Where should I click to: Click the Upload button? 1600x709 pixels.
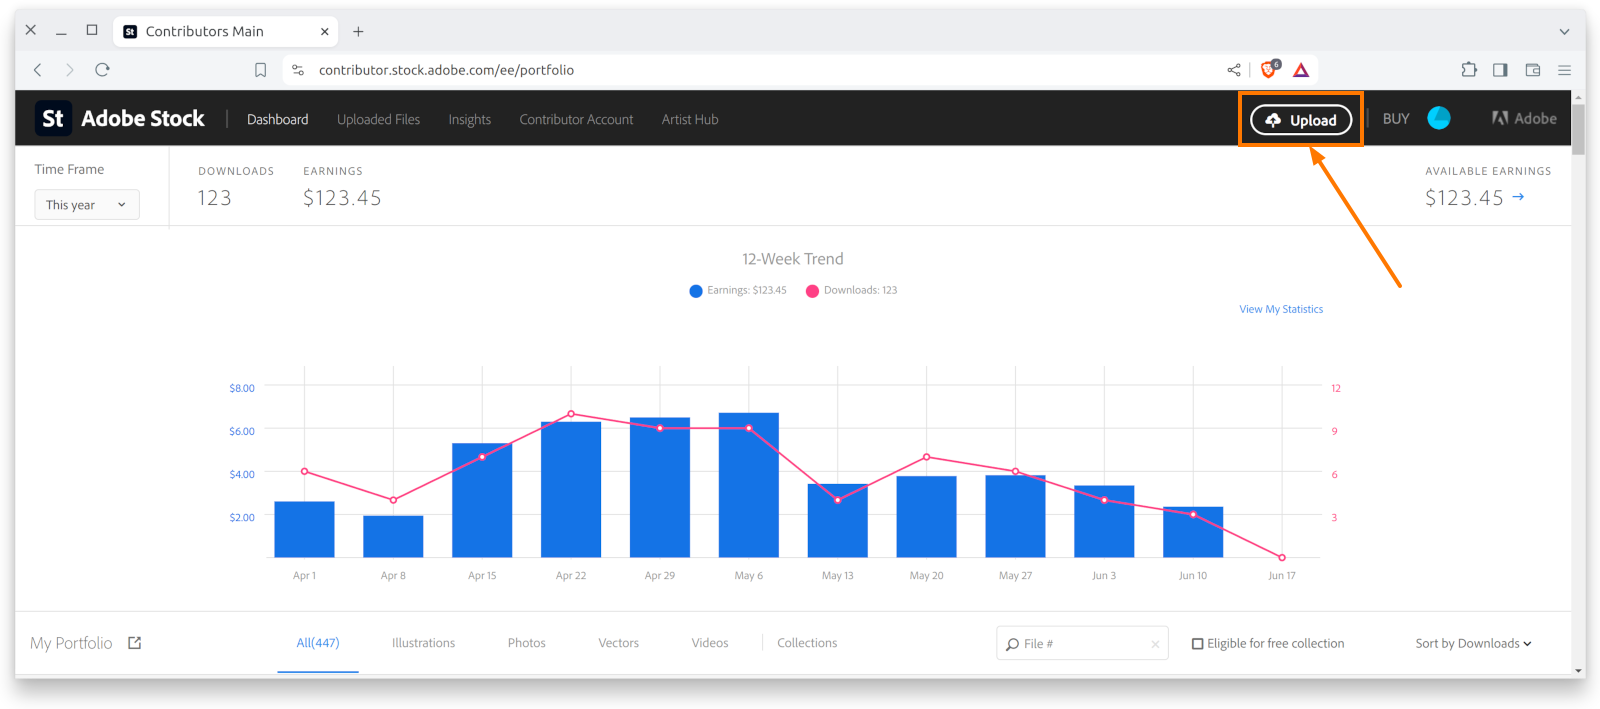1301,120
